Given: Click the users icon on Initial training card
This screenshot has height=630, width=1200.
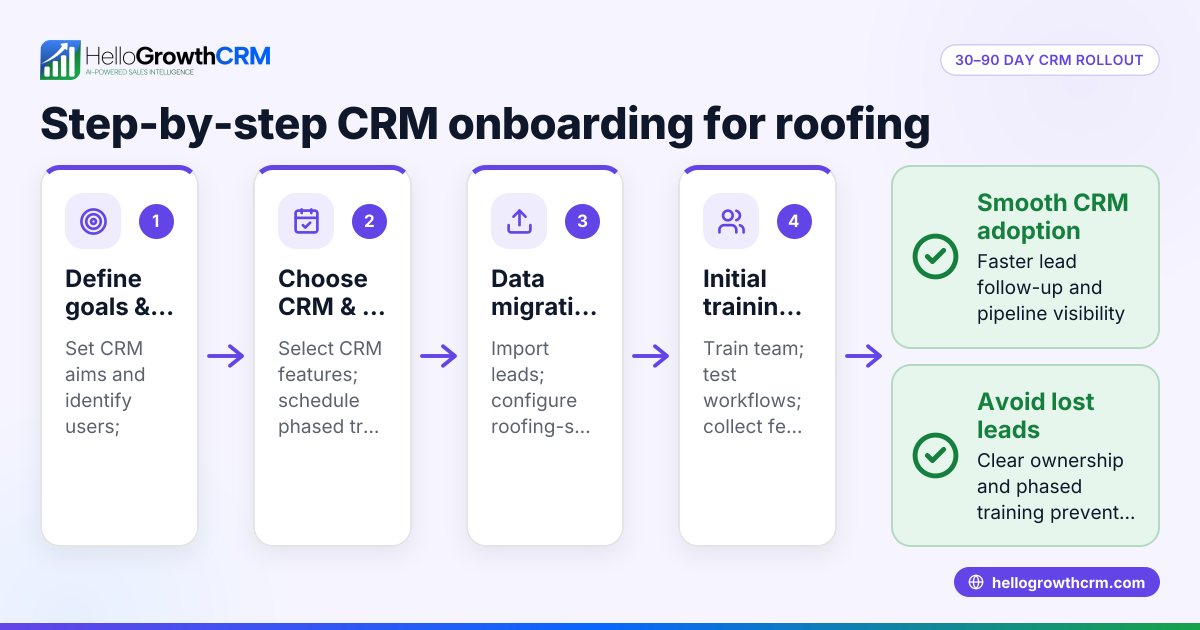Looking at the screenshot, I should [732, 221].
